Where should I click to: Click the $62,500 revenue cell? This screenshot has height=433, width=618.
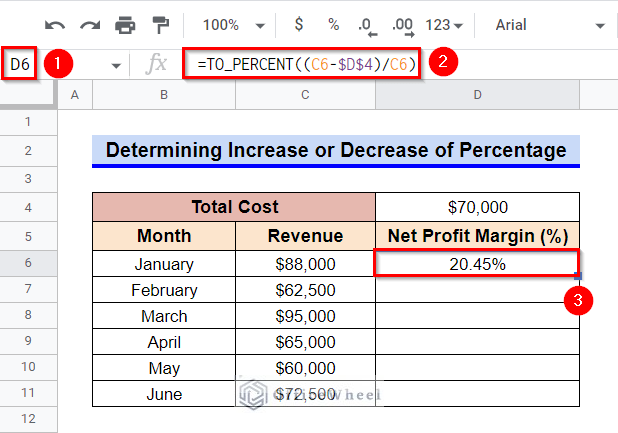click(x=305, y=290)
